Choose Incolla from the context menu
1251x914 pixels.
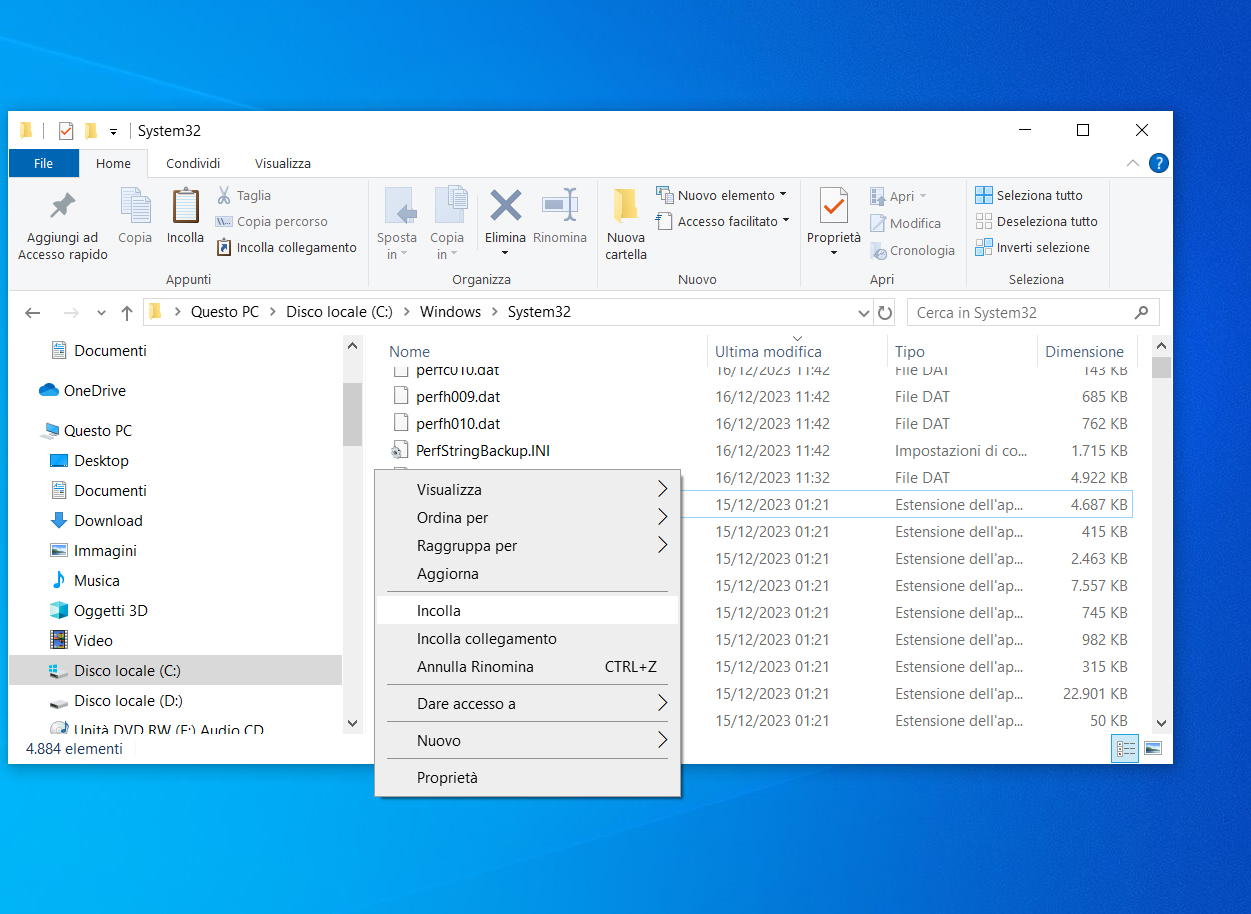pos(439,610)
